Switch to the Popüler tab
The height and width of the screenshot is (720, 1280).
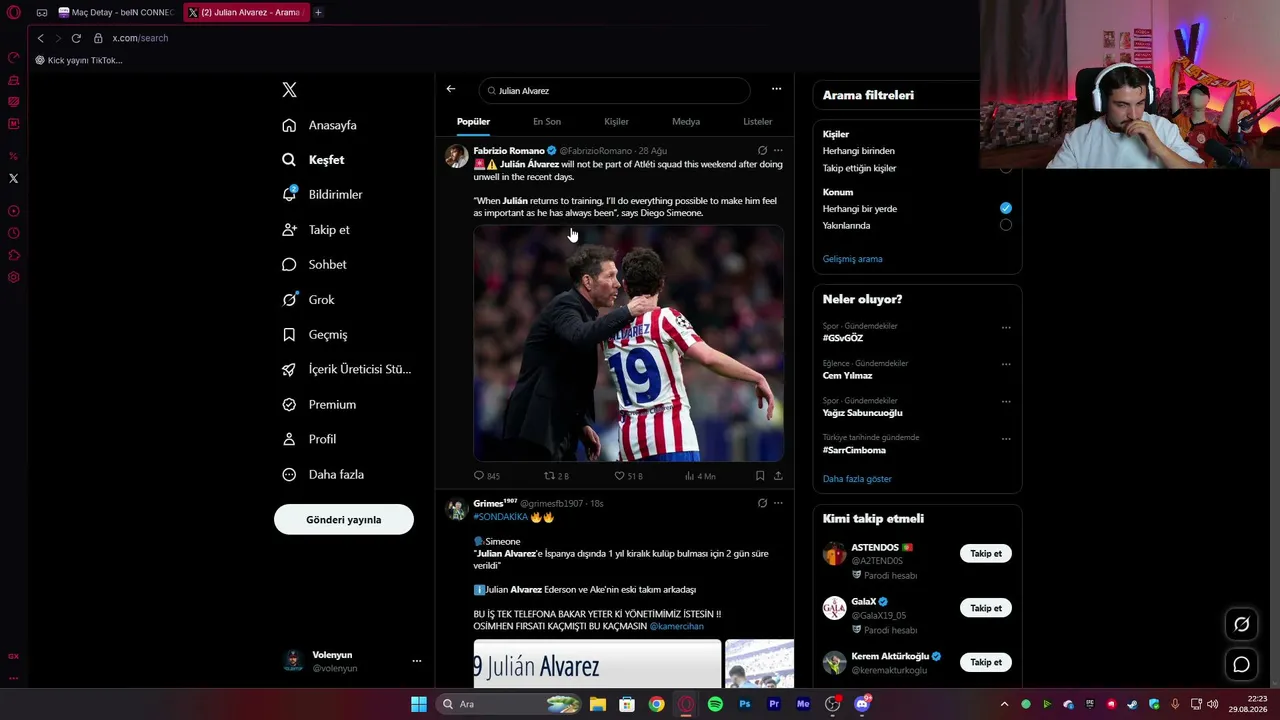pyautogui.click(x=473, y=122)
